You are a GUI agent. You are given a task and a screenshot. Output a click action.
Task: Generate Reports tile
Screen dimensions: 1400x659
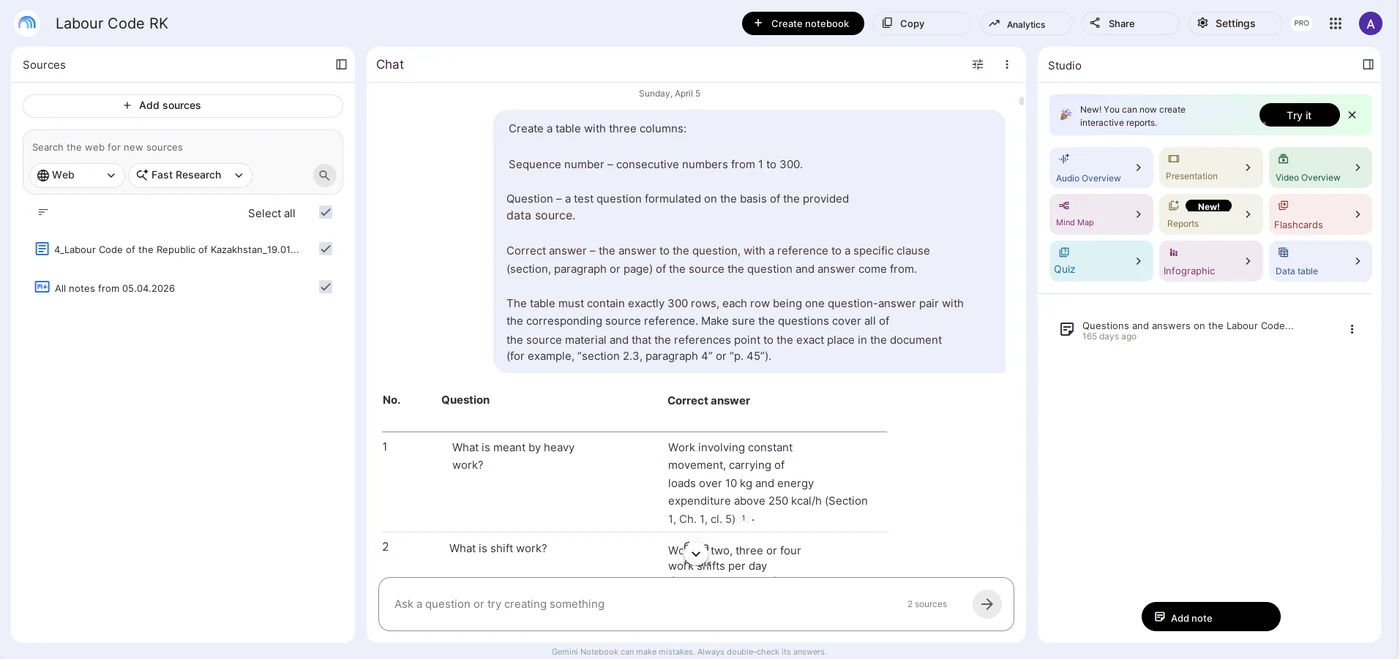(x=1210, y=214)
